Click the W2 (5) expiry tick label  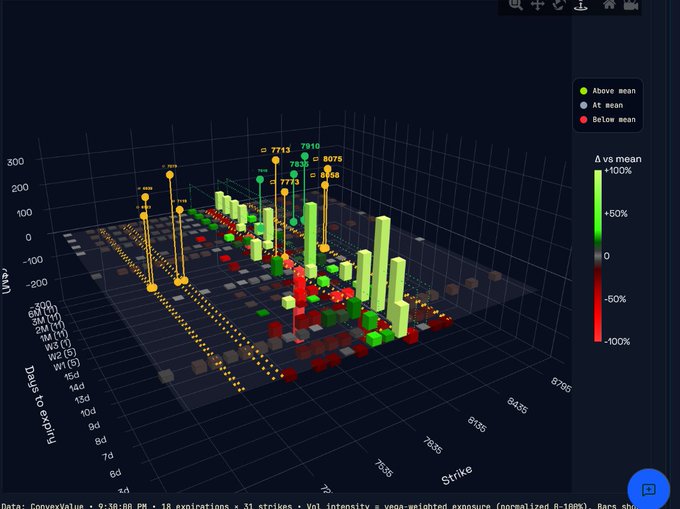point(62,356)
